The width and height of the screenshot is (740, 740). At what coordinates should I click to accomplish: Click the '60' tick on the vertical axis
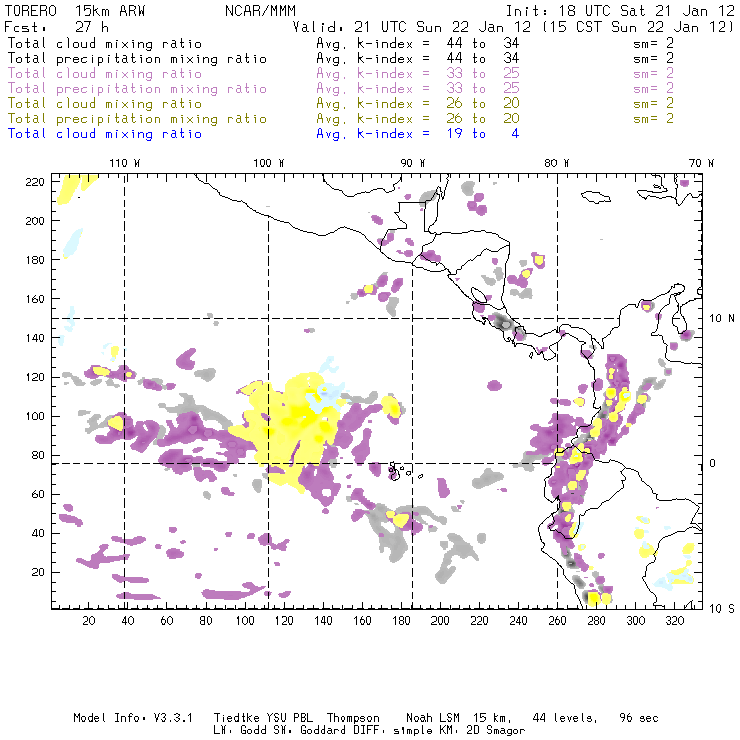click(38, 495)
